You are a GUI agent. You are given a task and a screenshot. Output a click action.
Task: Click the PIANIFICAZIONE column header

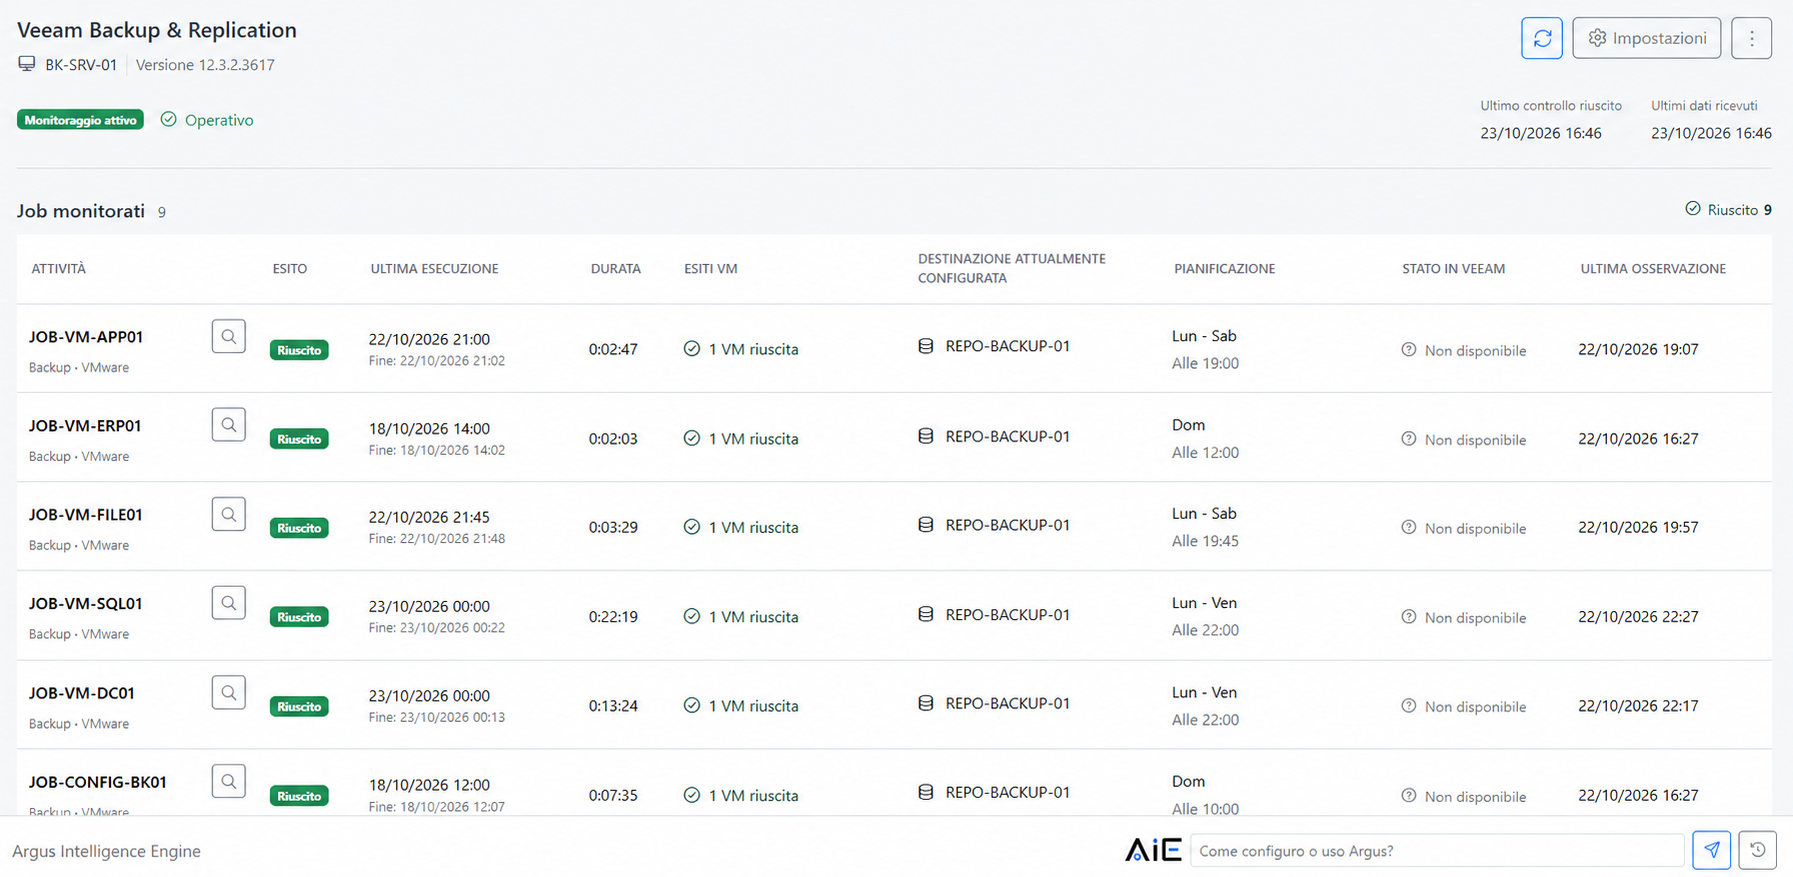click(x=1224, y=269)
